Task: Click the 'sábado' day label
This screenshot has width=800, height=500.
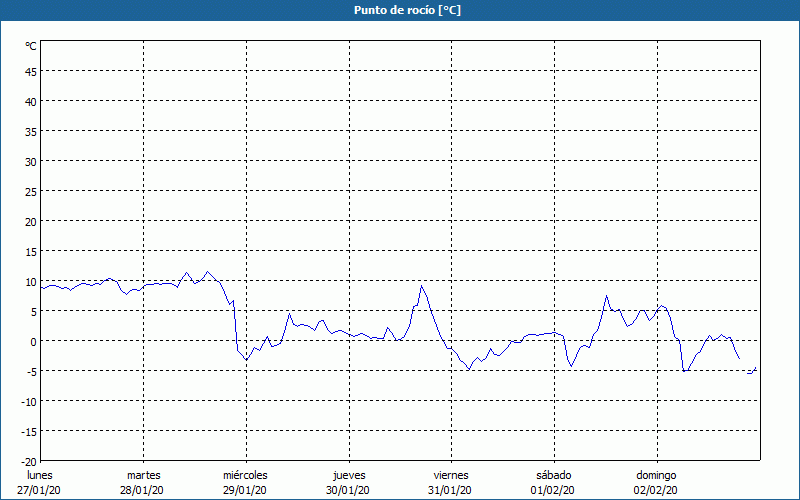Action: (553, 475)
